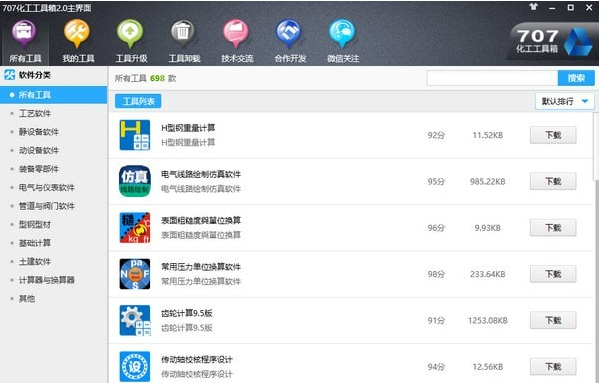Switch to the 工具列表 tab
Viewport: 601px width, 383px height.
coord(138,101)
